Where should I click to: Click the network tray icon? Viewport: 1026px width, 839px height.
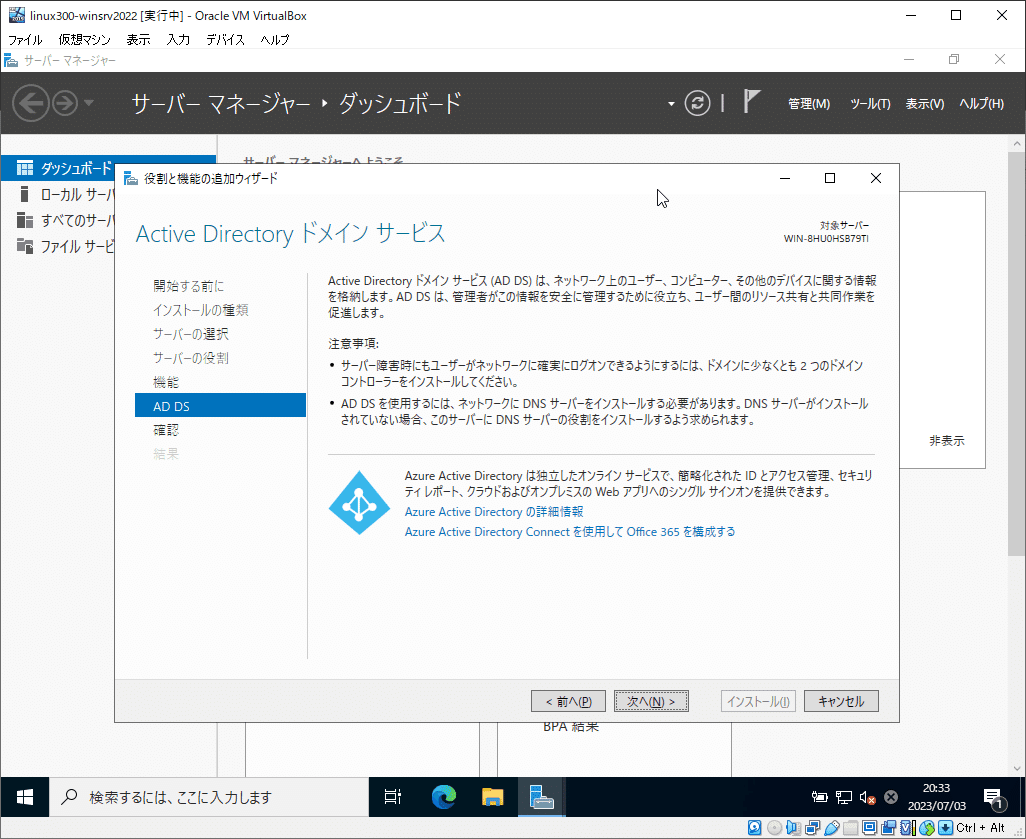843,797
